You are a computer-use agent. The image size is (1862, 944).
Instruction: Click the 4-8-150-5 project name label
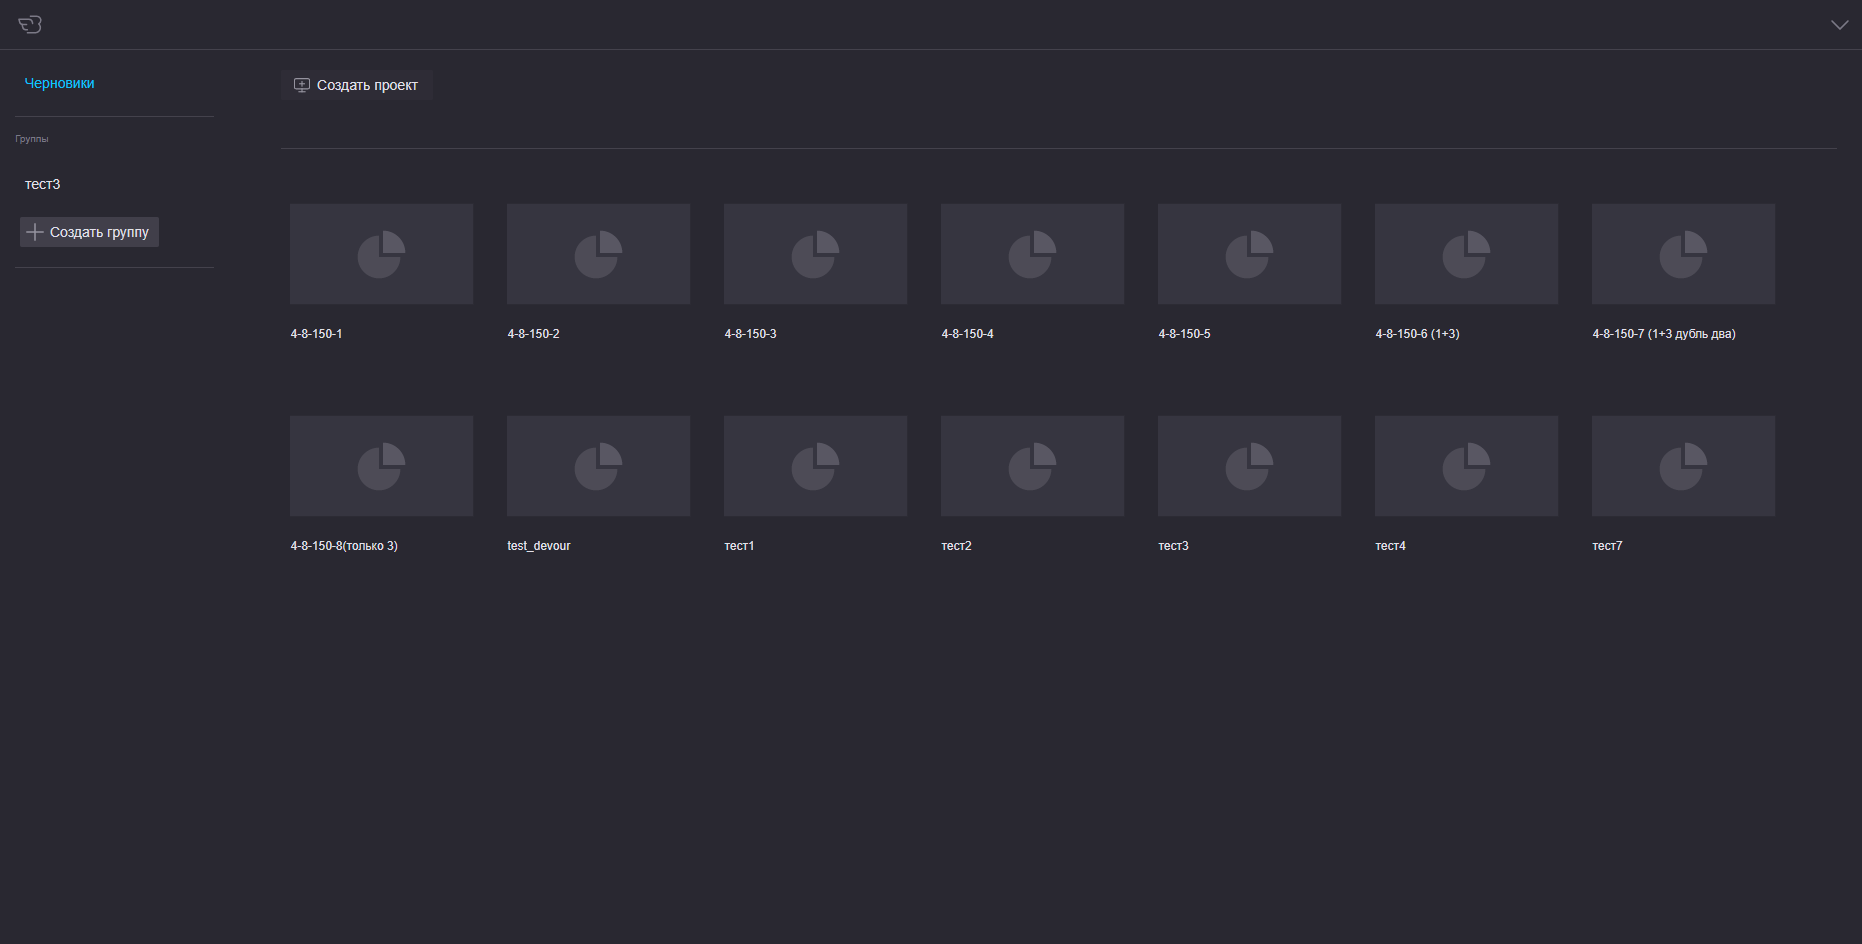(x=1184, y=334)
